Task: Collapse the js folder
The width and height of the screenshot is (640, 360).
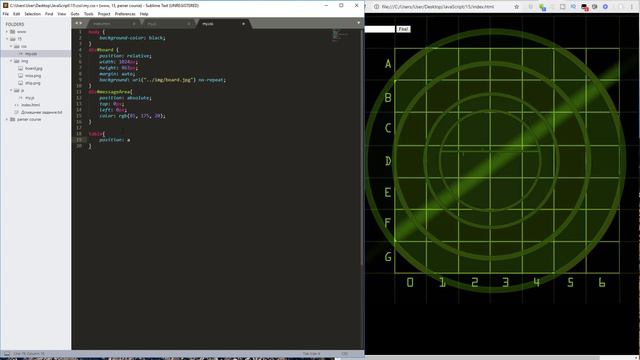Action: tap(11, 90)
